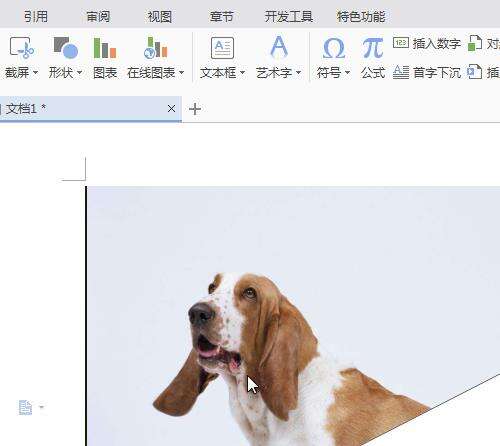Open the 开发工具 tab
The image size is (500, 446).
(x=289, y=16)
